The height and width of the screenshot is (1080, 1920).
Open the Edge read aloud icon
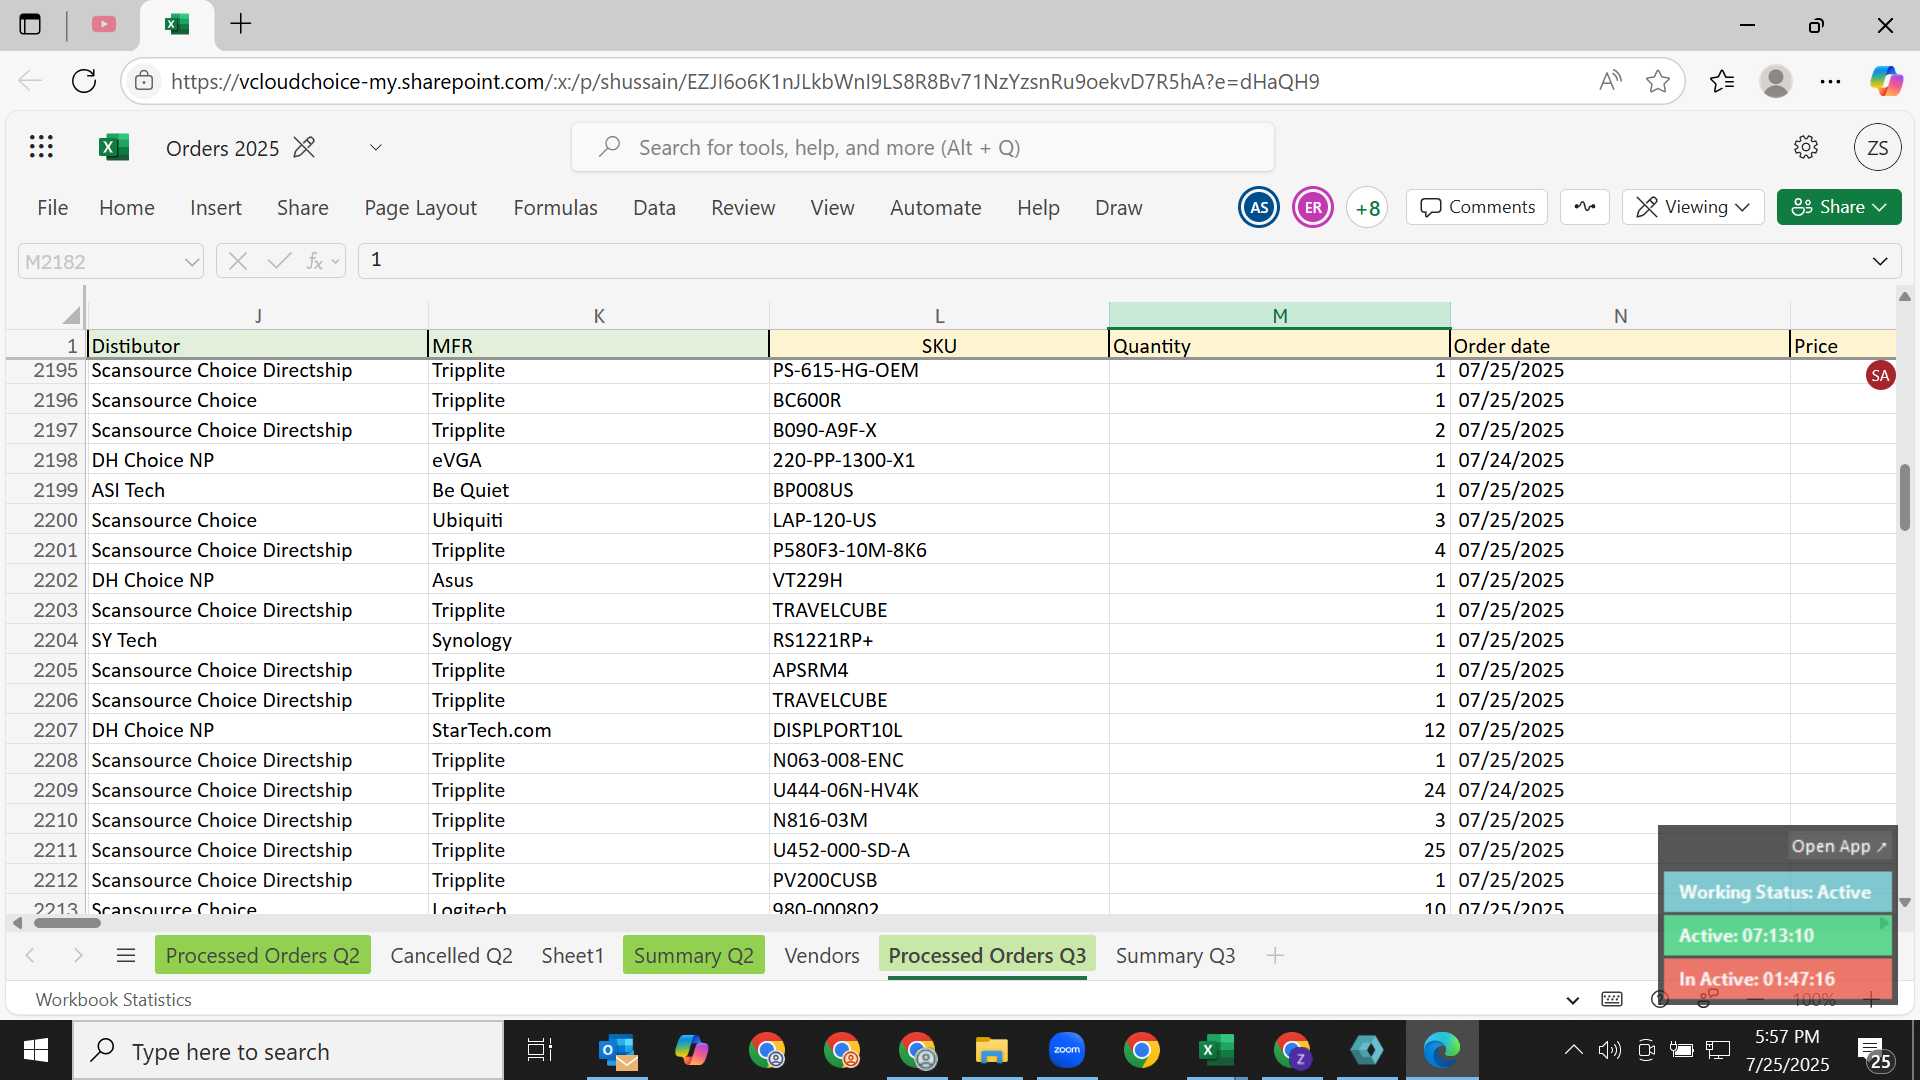click(x=1609, y=81)
